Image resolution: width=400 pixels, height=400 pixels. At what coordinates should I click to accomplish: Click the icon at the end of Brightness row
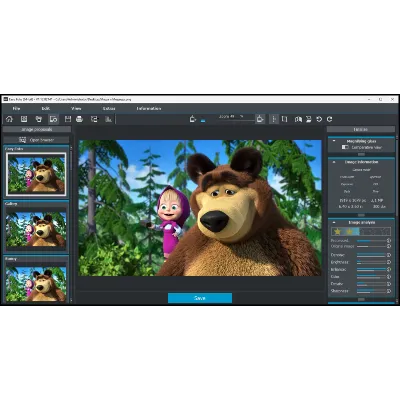coord(389,262)
